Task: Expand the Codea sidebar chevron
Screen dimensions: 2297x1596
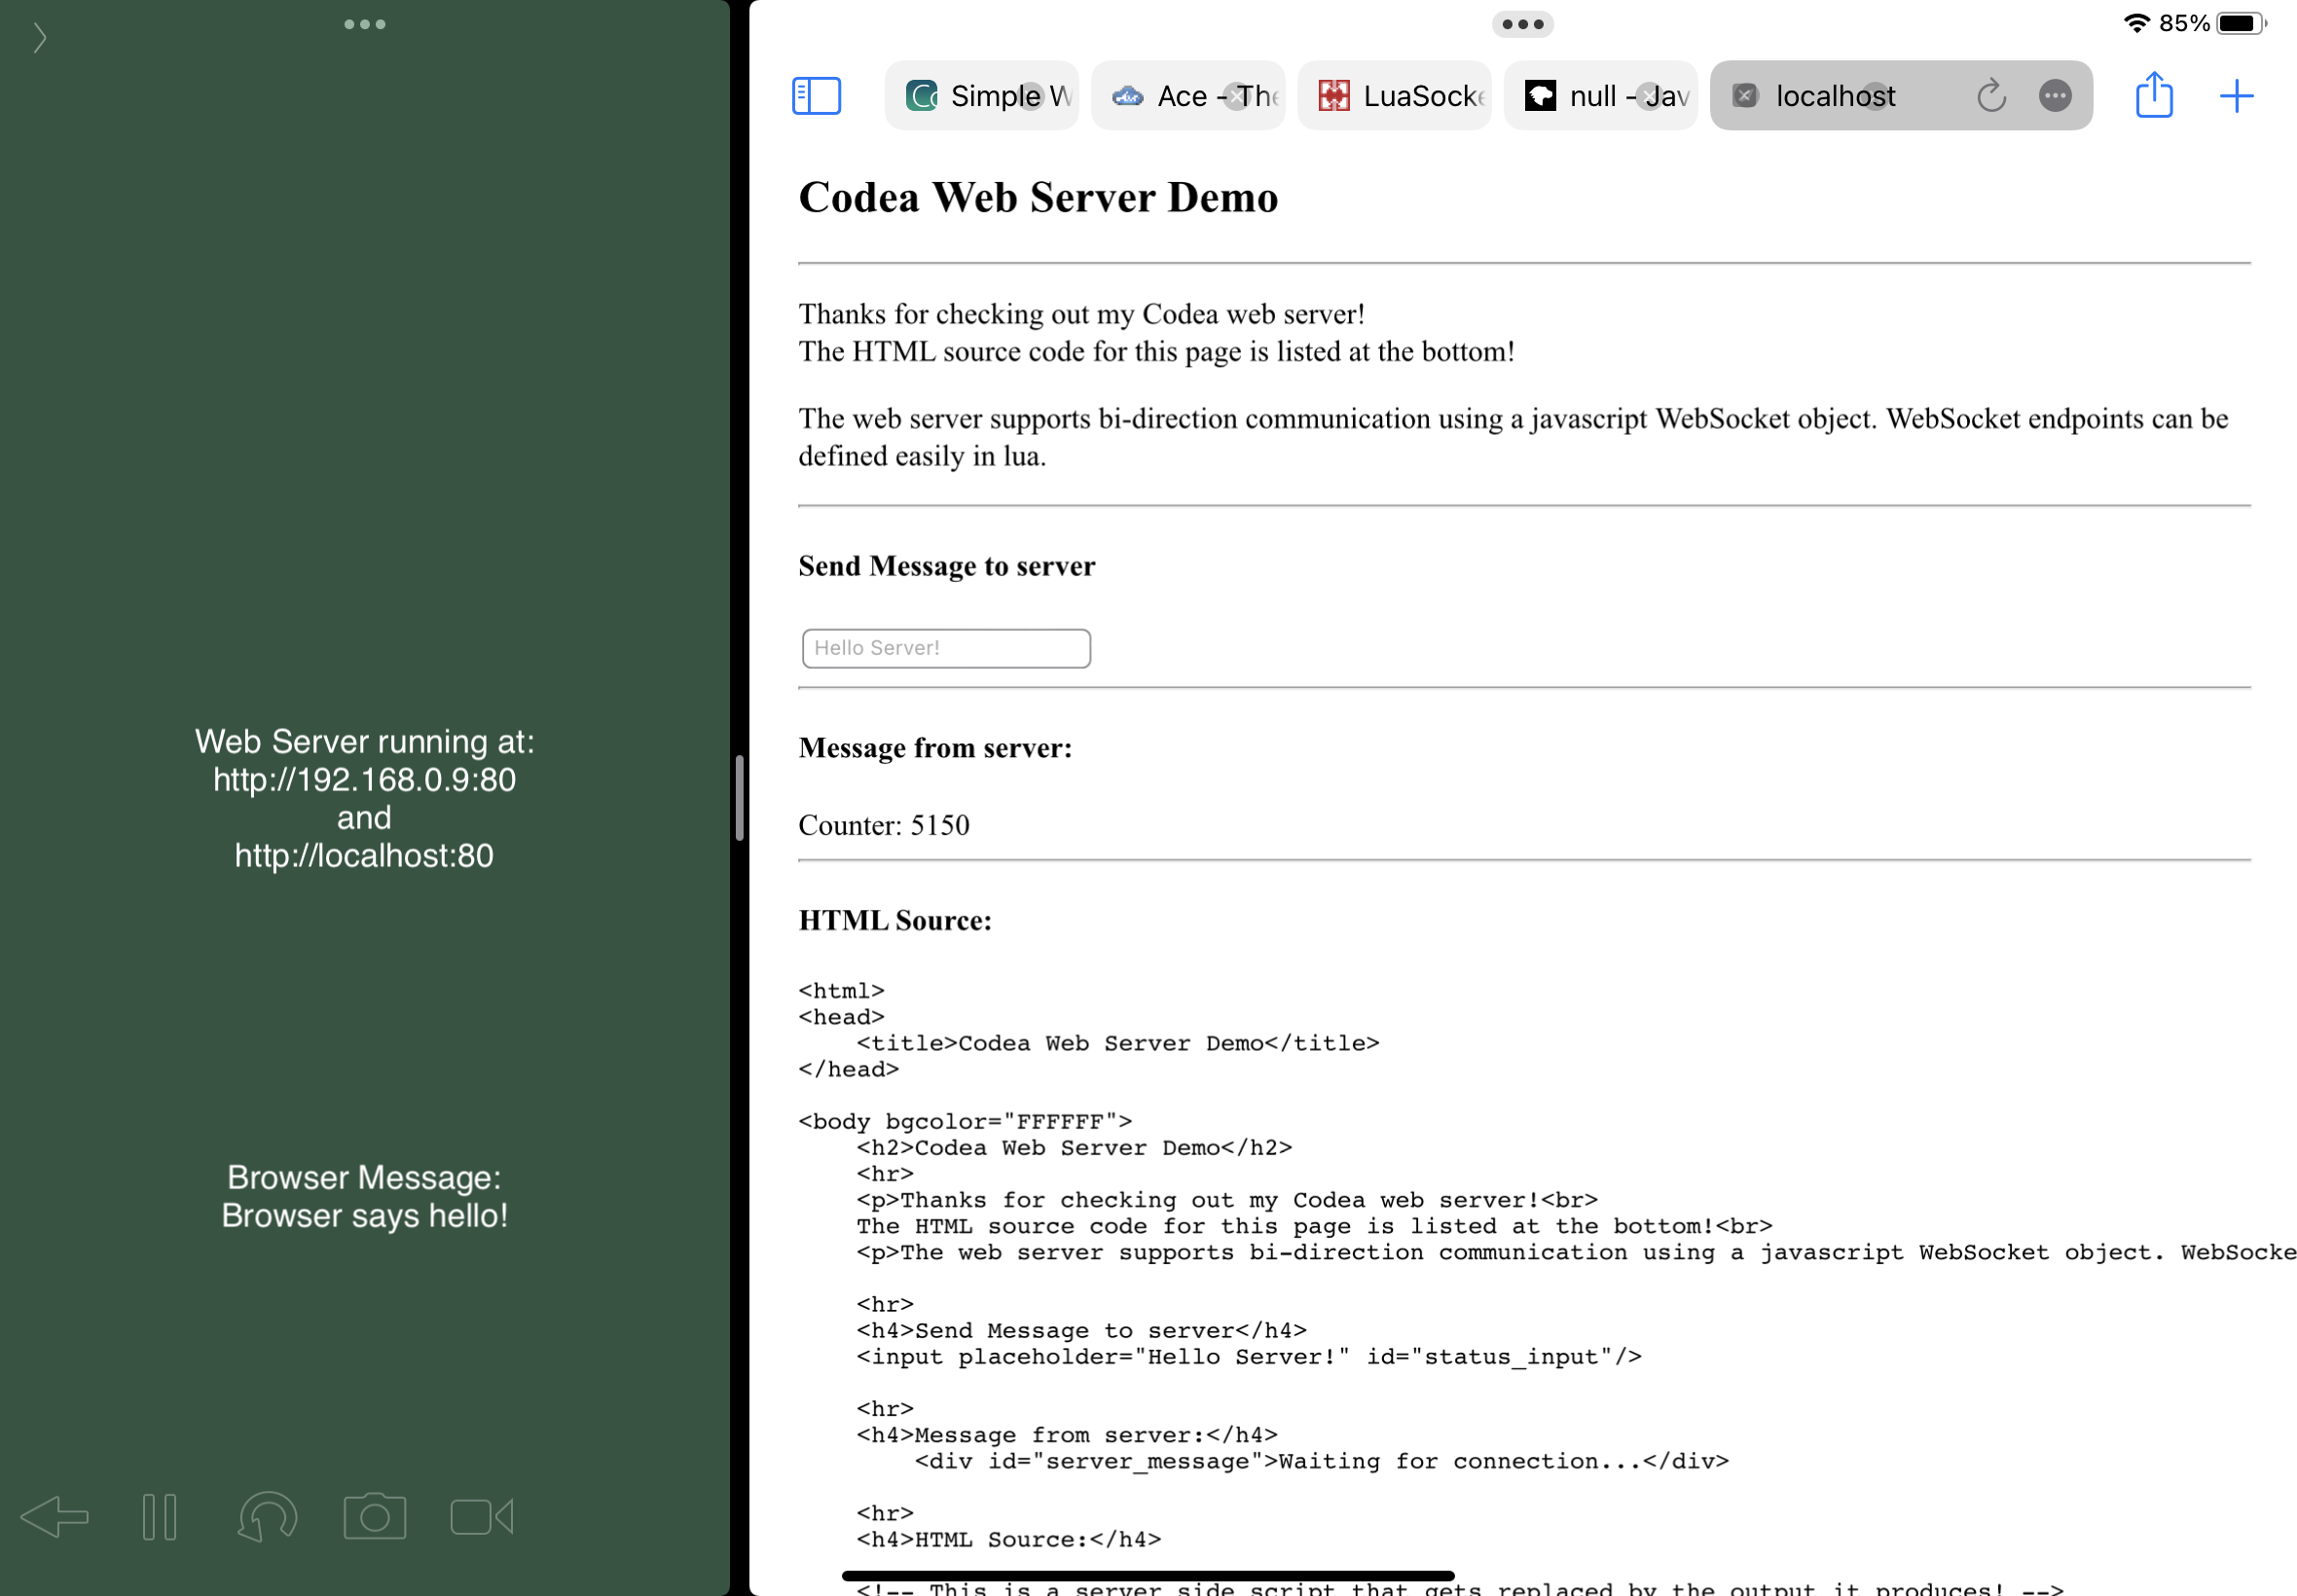Action: pyautogui.click(x=39, y=38)
